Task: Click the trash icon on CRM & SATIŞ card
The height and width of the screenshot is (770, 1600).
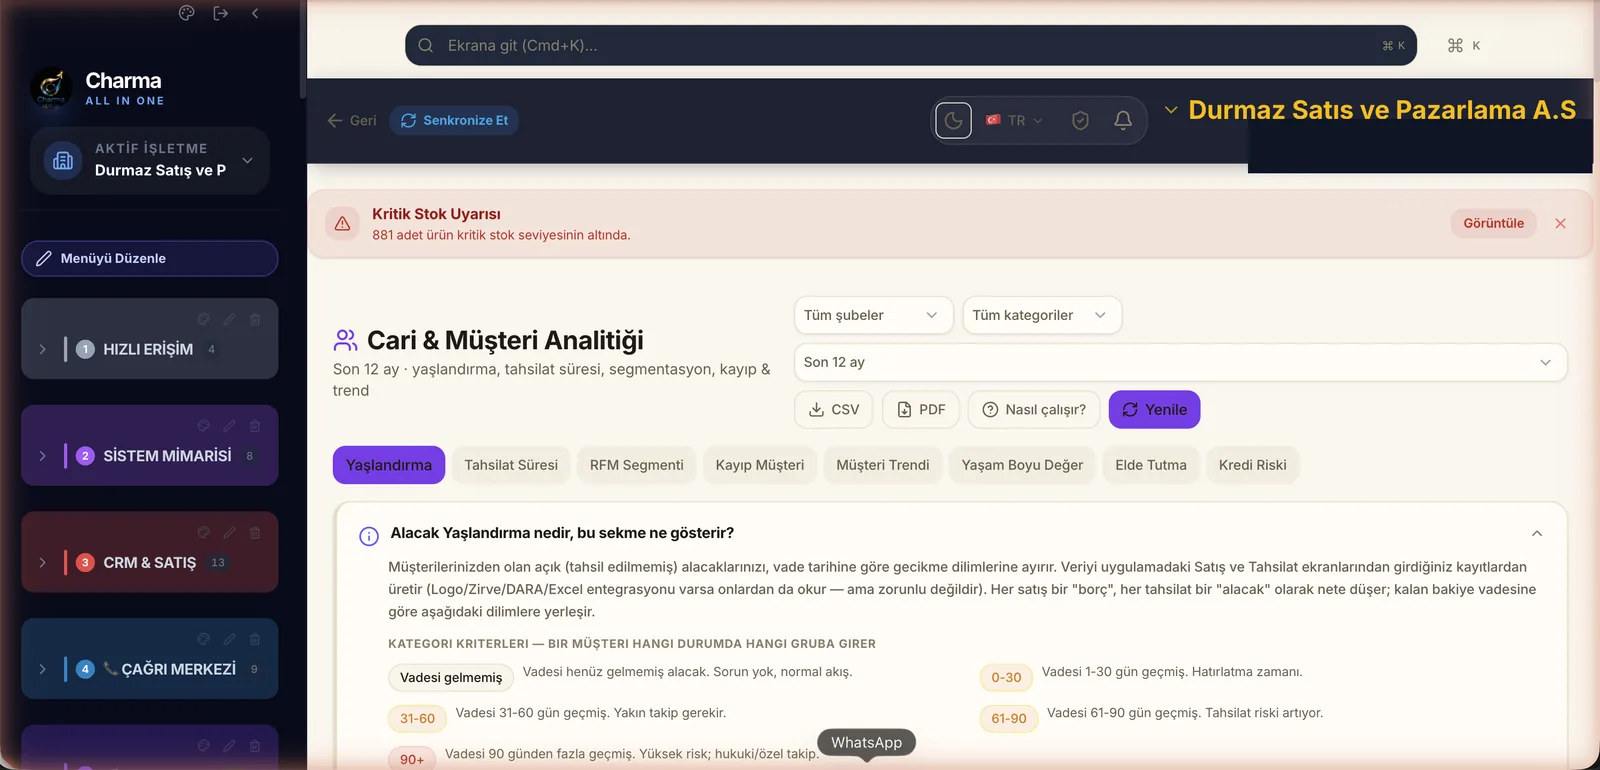Action: click(255, 533)
